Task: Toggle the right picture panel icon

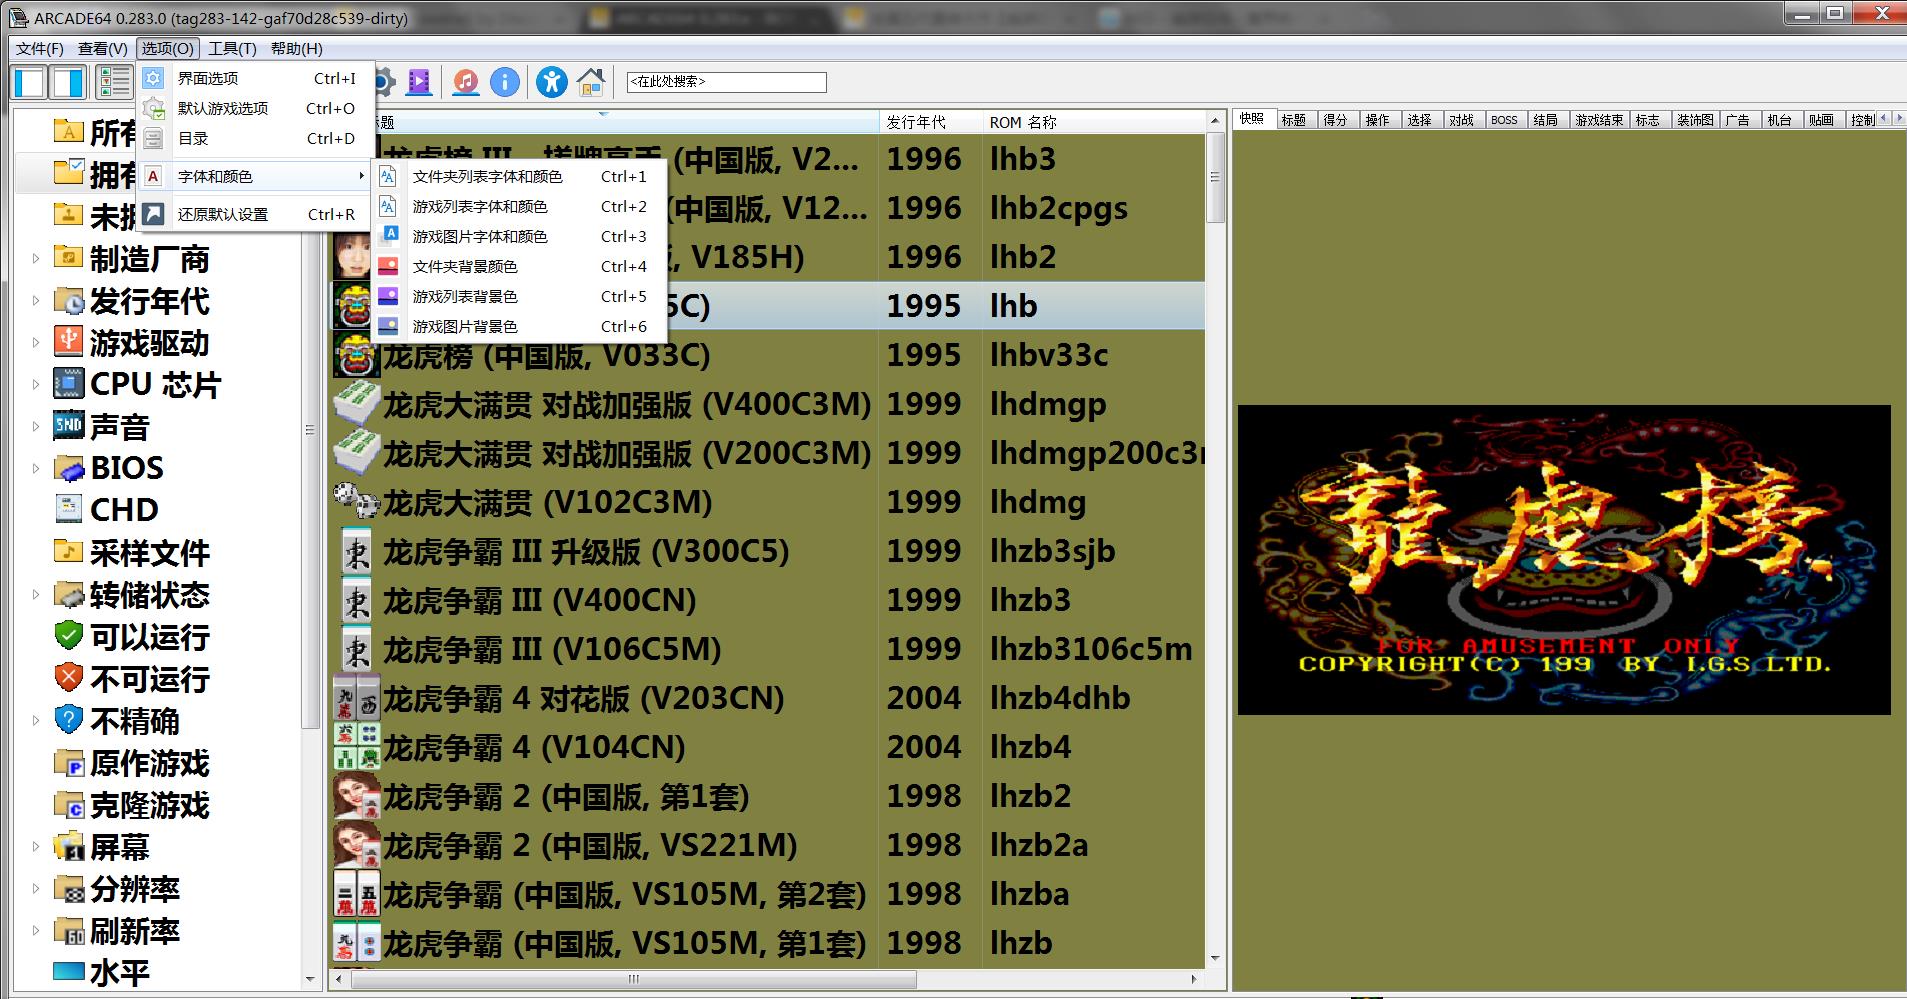Action: click(x=68, y=82)
